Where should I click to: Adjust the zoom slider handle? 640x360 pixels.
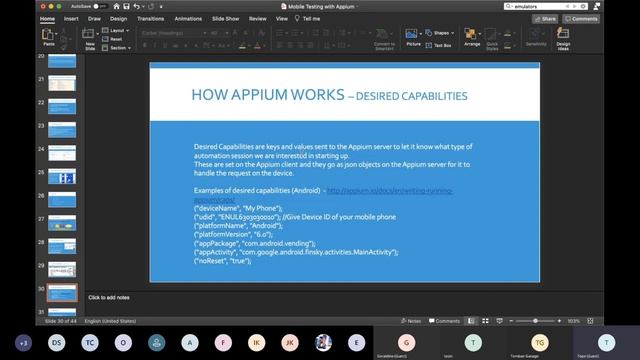[535, 321]
